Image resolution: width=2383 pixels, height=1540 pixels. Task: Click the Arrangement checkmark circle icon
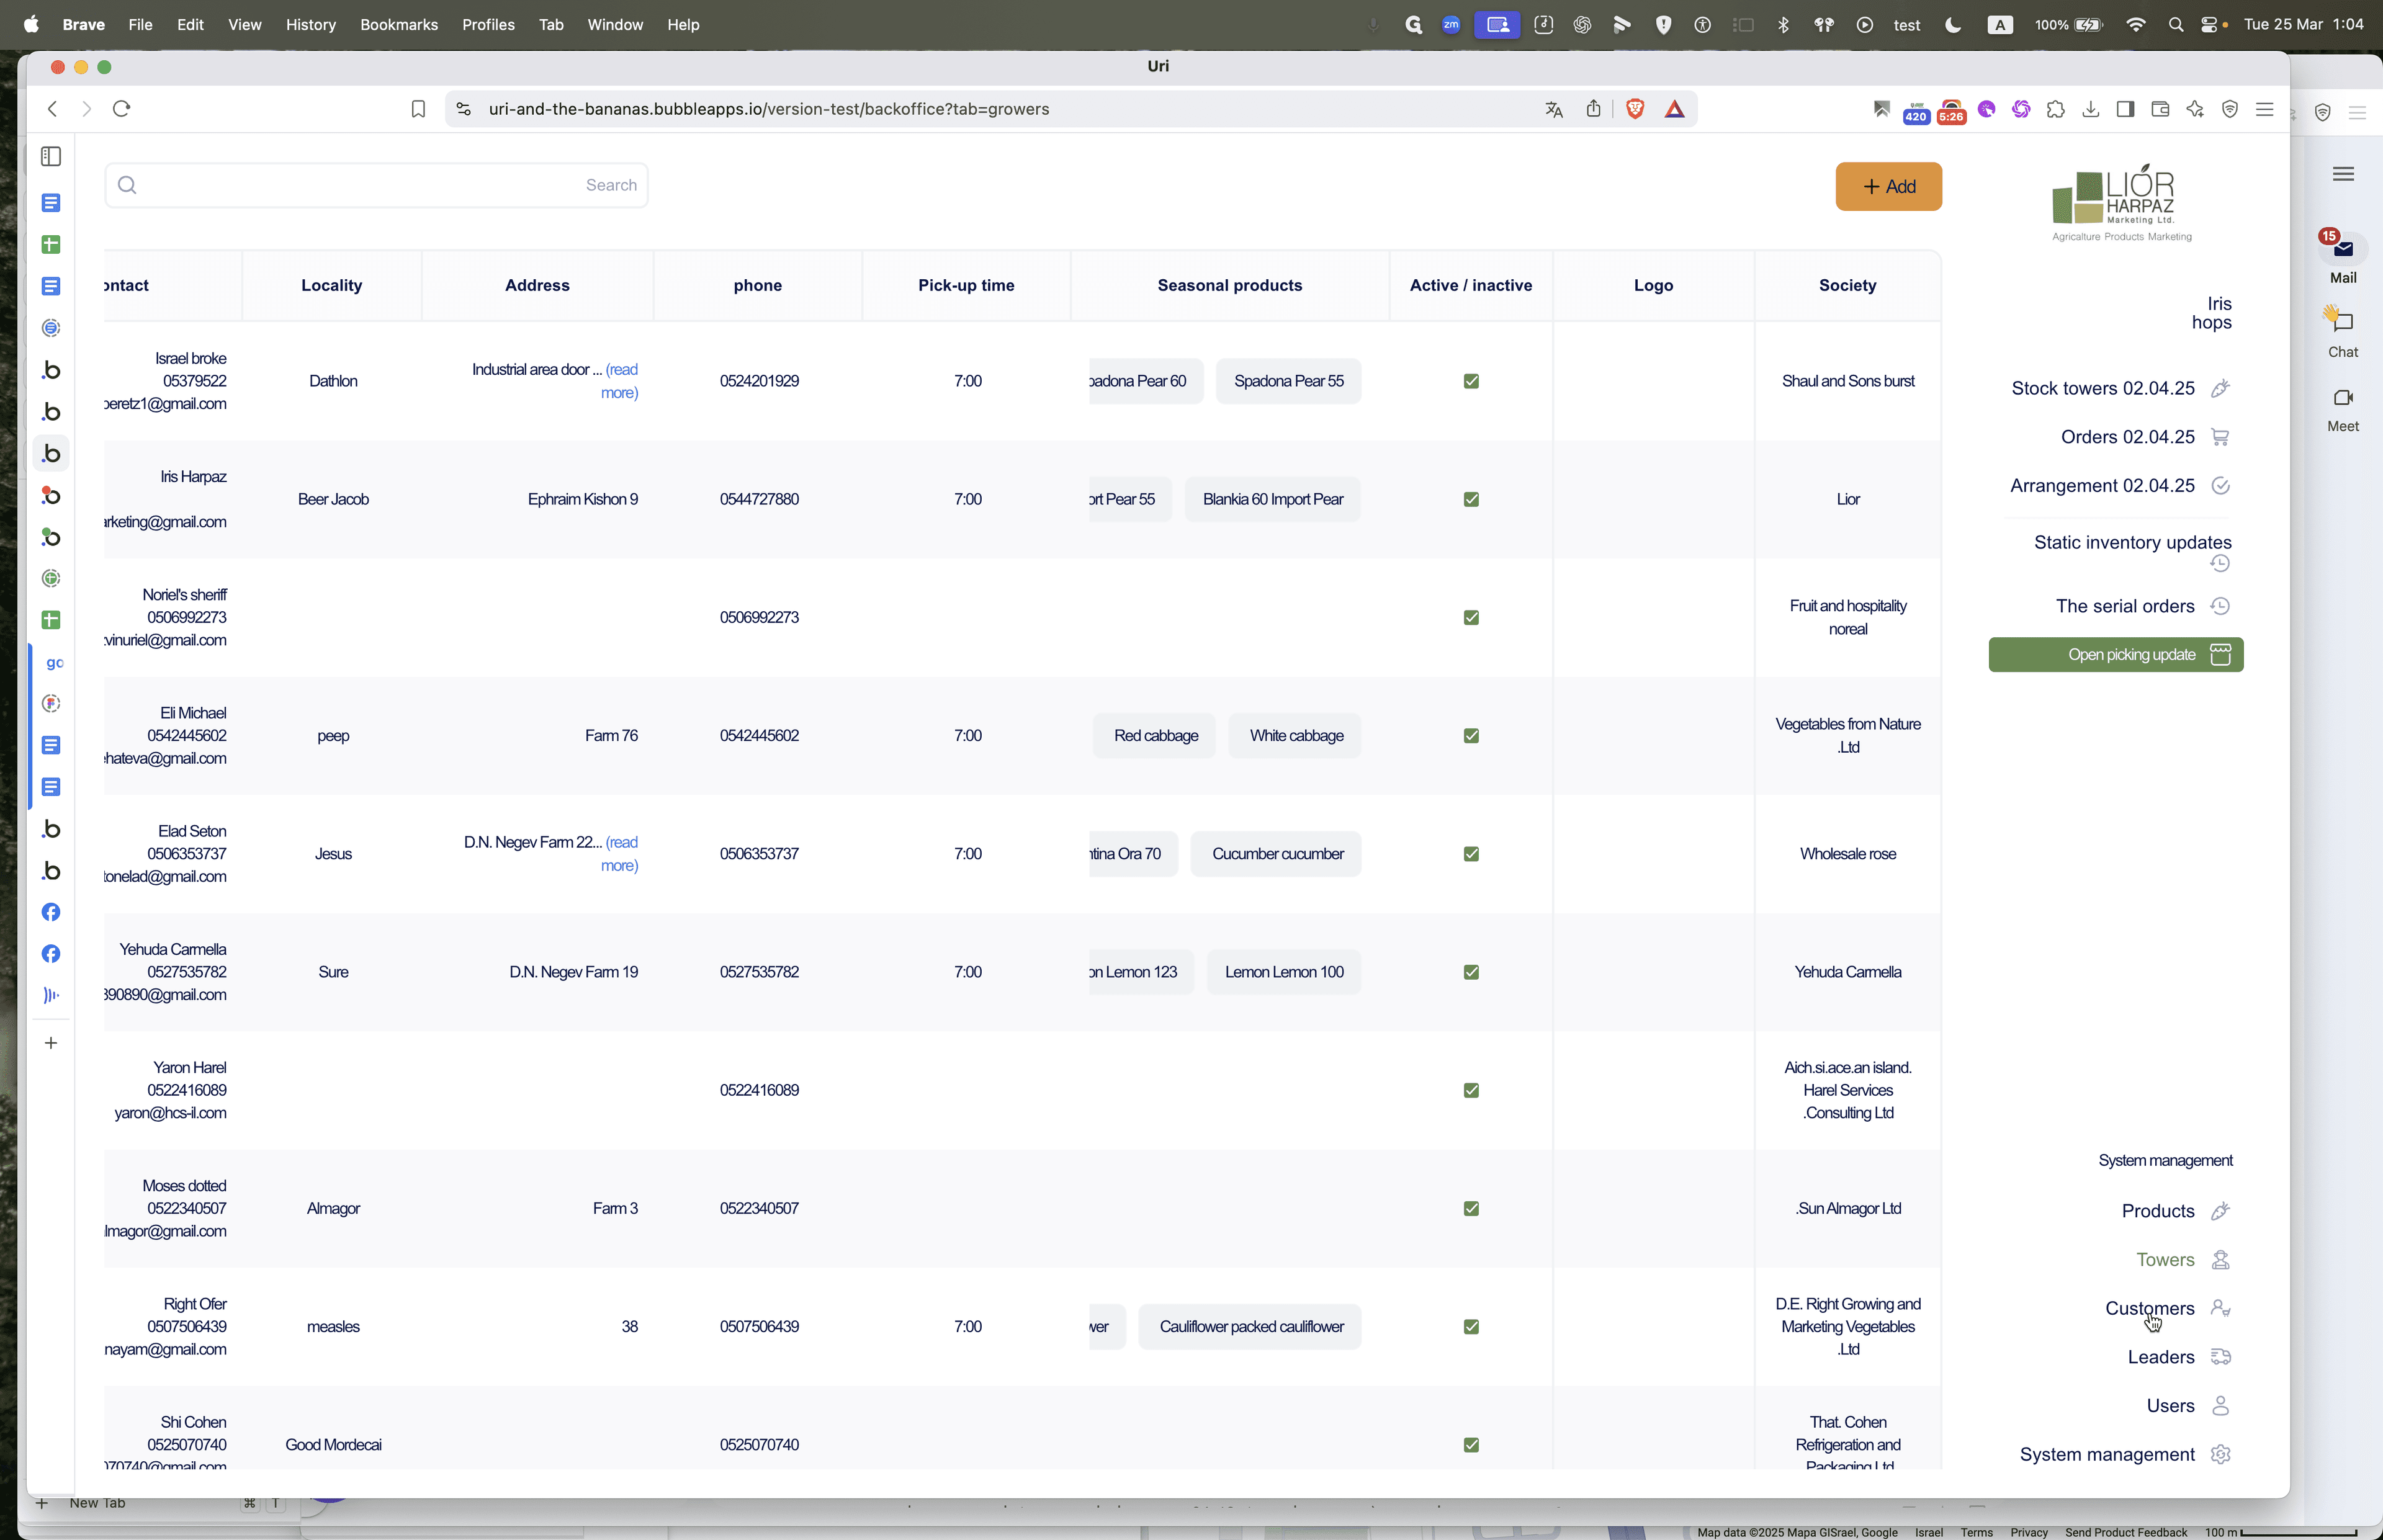pyautogui.click(x=2220, y=486)
